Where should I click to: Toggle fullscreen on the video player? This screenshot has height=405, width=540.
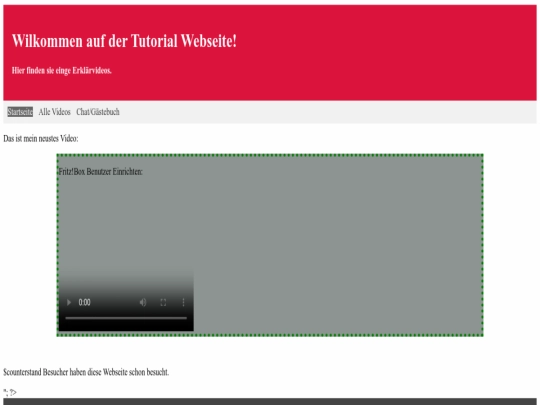pyautogui.click(x=163, y=302)
